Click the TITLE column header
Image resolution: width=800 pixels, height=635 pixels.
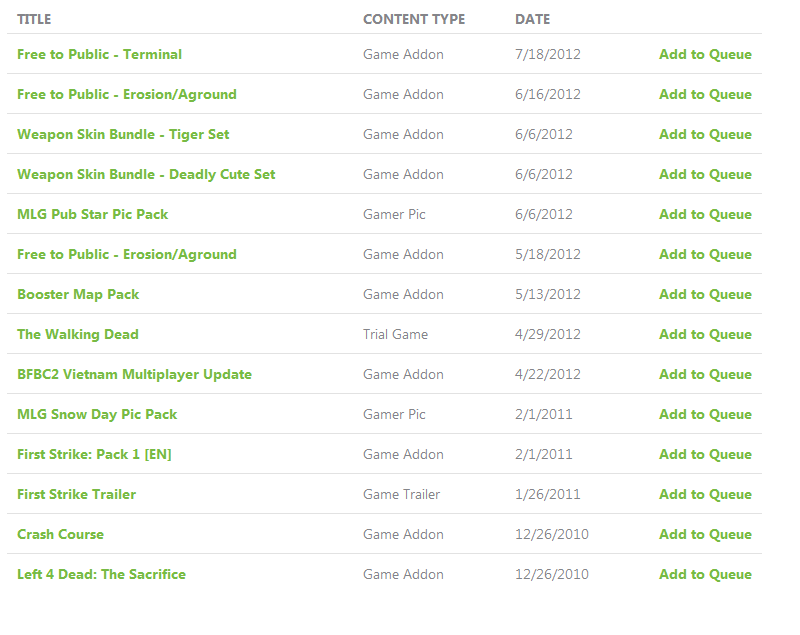pyautogui.click(x=34, y=19)
